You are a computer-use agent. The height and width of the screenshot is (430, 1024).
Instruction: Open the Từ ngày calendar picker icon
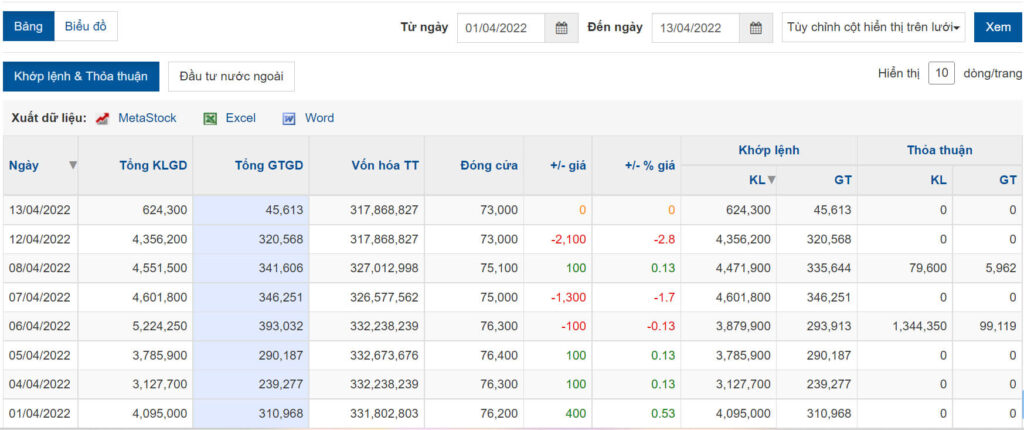tap(562, 28)
